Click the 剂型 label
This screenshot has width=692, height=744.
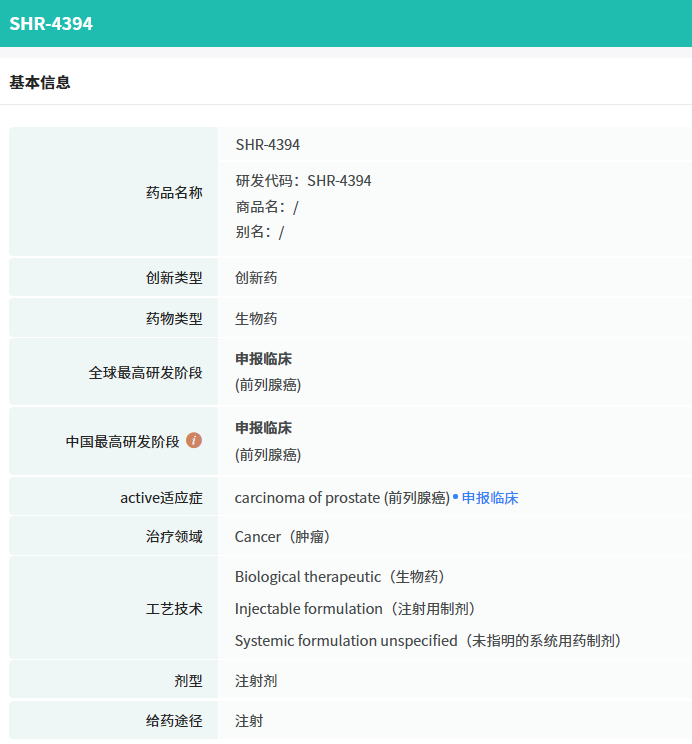coord(188,681)
